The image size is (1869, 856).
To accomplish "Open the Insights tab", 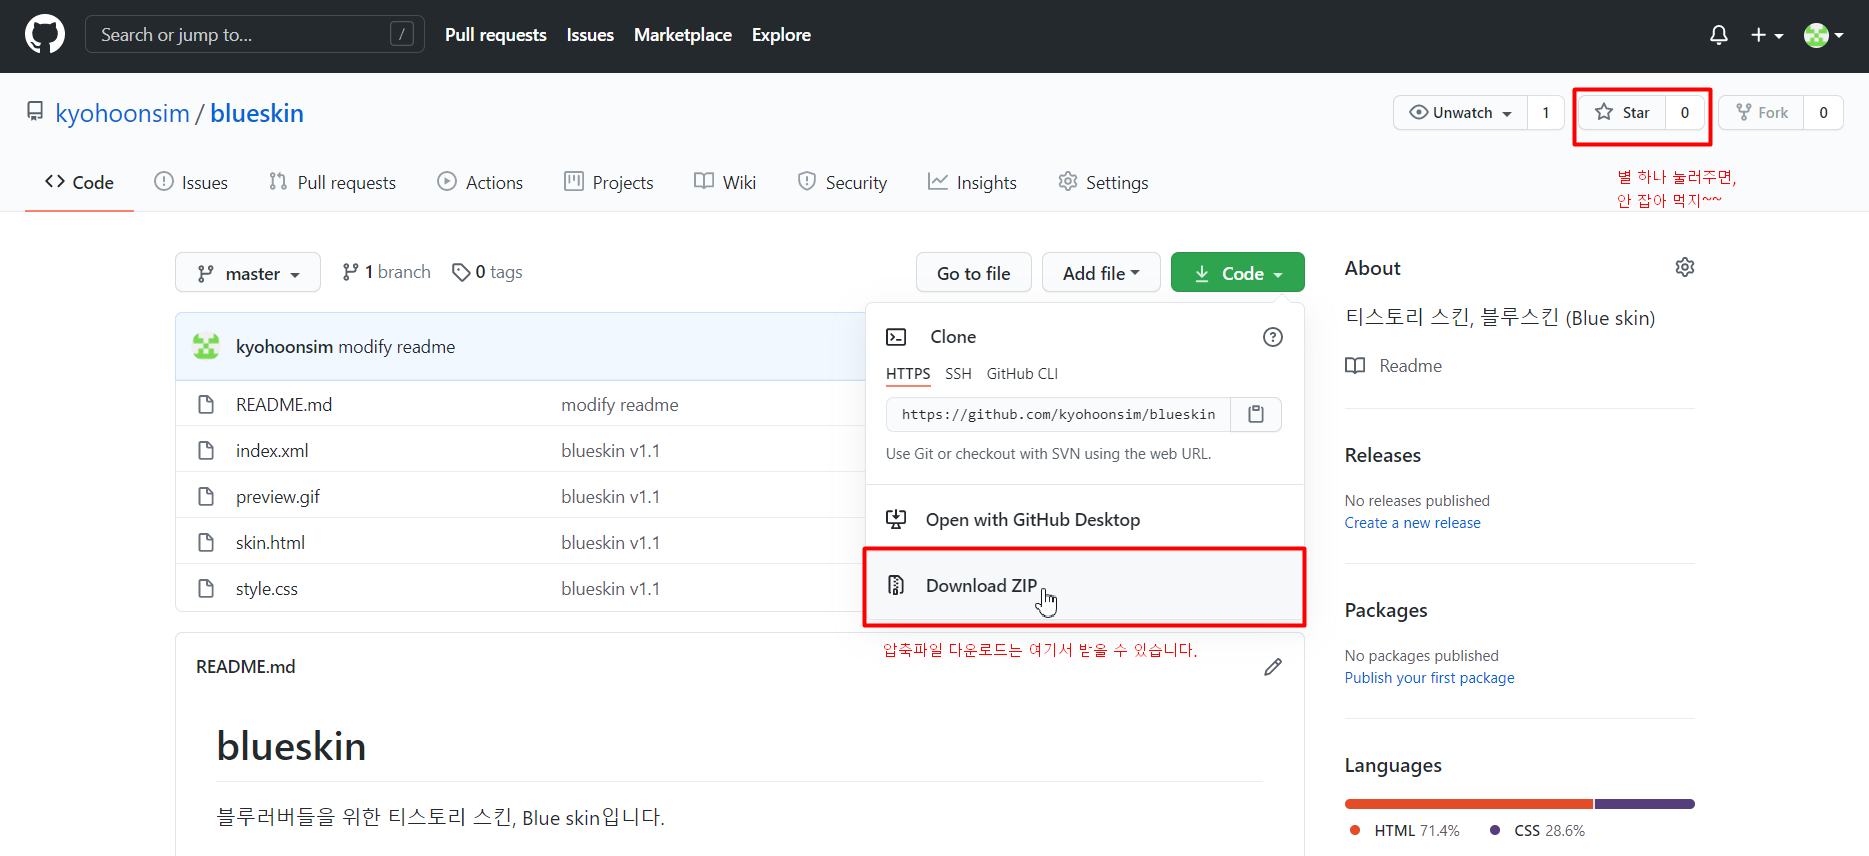I will click(972, 182).
